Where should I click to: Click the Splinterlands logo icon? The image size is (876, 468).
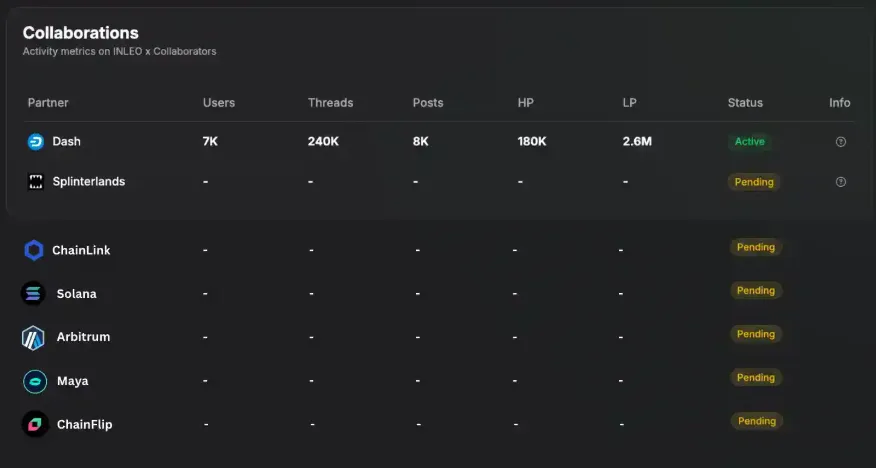pos(36,182)
